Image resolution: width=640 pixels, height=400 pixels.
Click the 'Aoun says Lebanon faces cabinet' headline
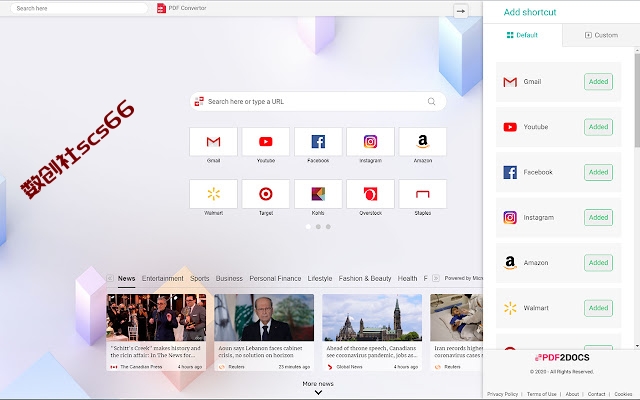[260, 352]
